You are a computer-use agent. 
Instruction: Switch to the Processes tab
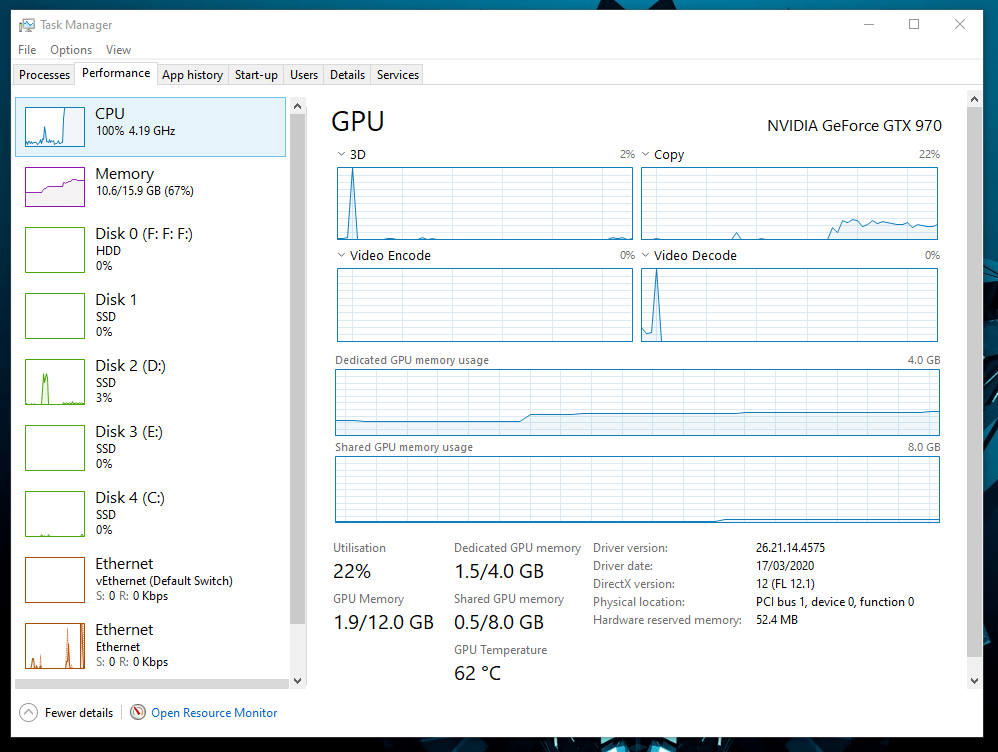pos(45,75)
